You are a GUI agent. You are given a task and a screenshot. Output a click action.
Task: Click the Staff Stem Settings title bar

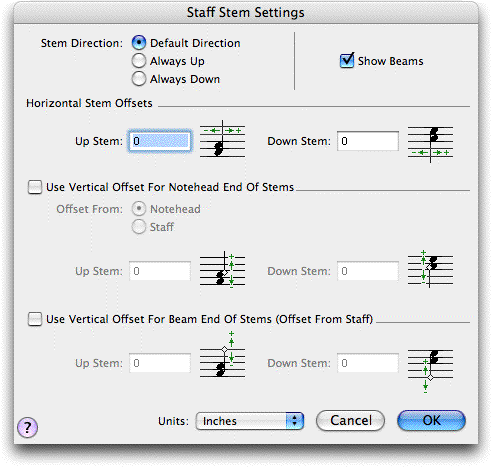pyautogui.click(x=246, y=12)
